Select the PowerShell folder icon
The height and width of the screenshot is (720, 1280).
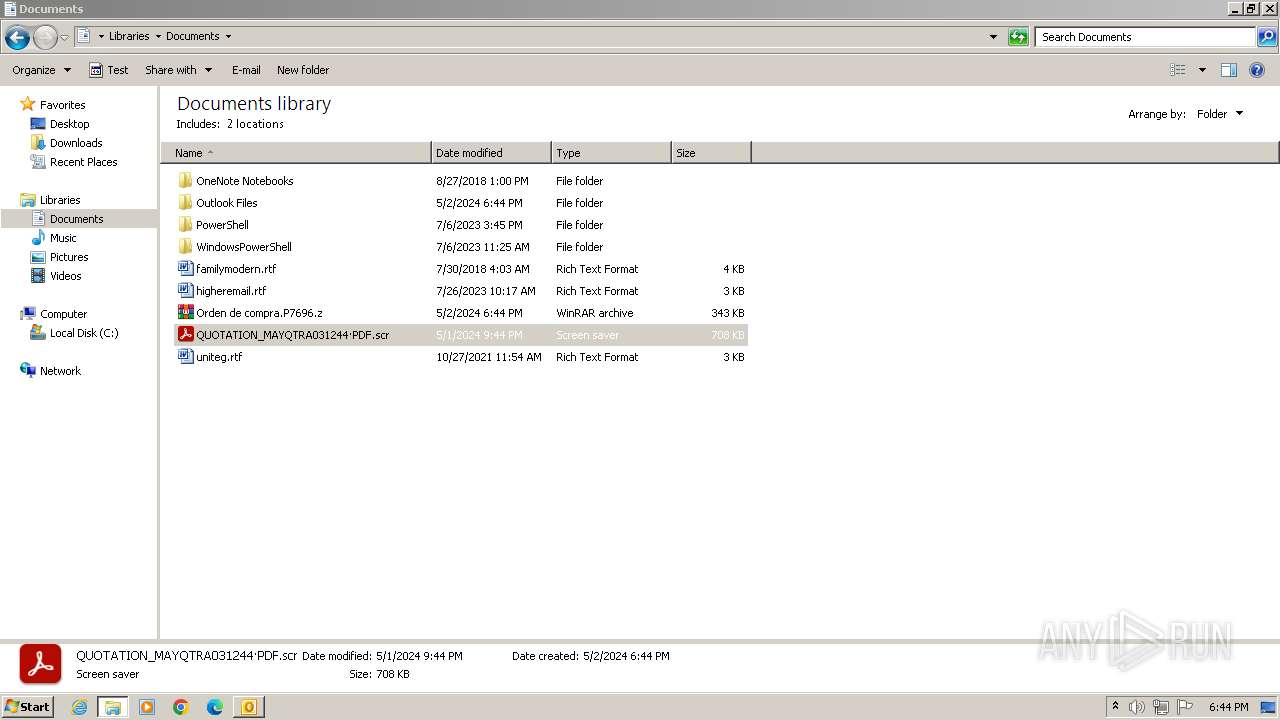(185, 225)
